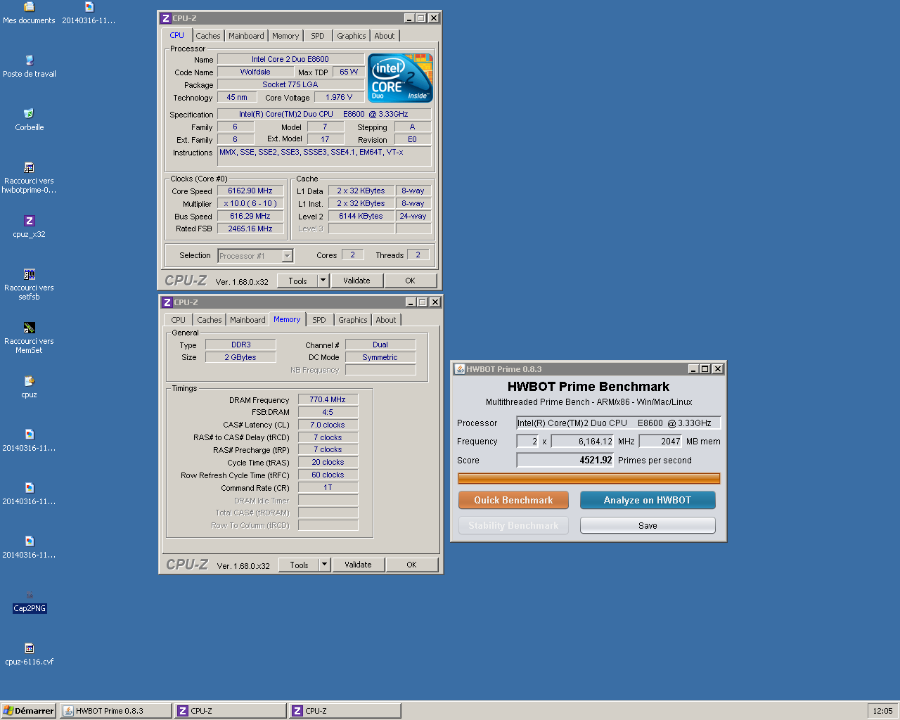The height and width of the screenshot is (720, 900).
Task: Open SPD tab in lower CPU-Z window
Action: tap(319, 320)
